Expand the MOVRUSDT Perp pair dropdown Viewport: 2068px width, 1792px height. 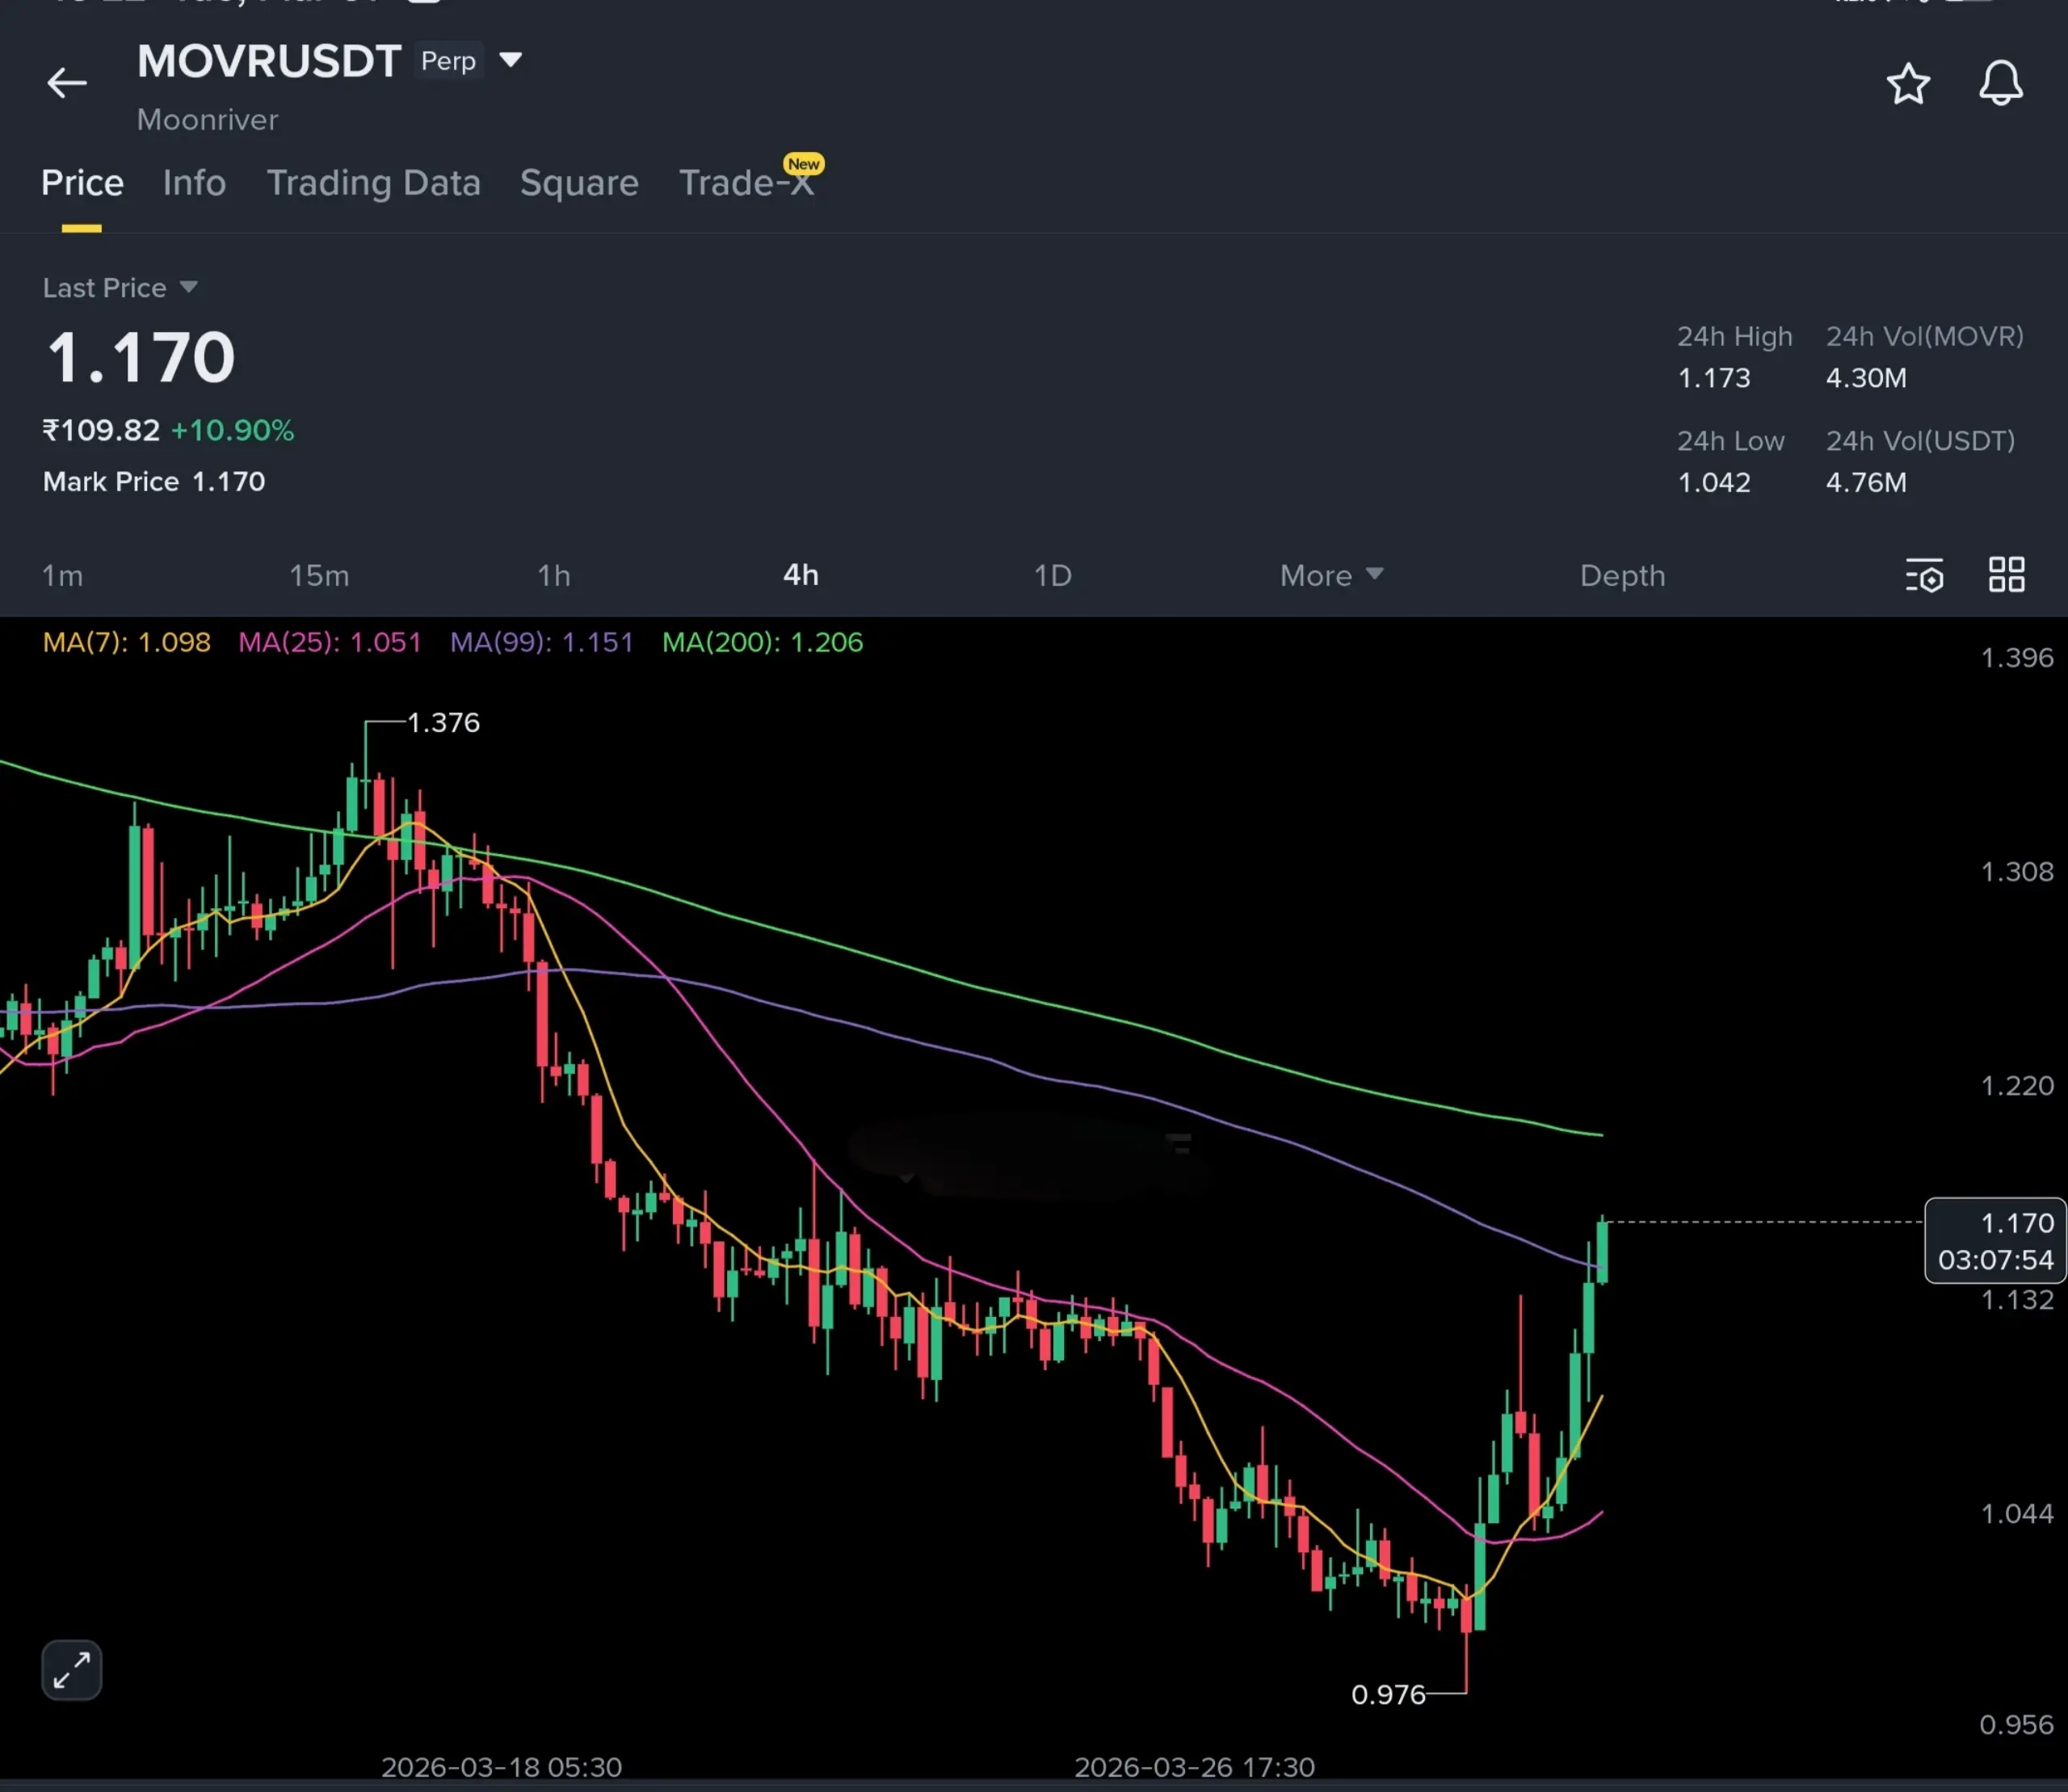pyautogui.click(x=510, y=61)
